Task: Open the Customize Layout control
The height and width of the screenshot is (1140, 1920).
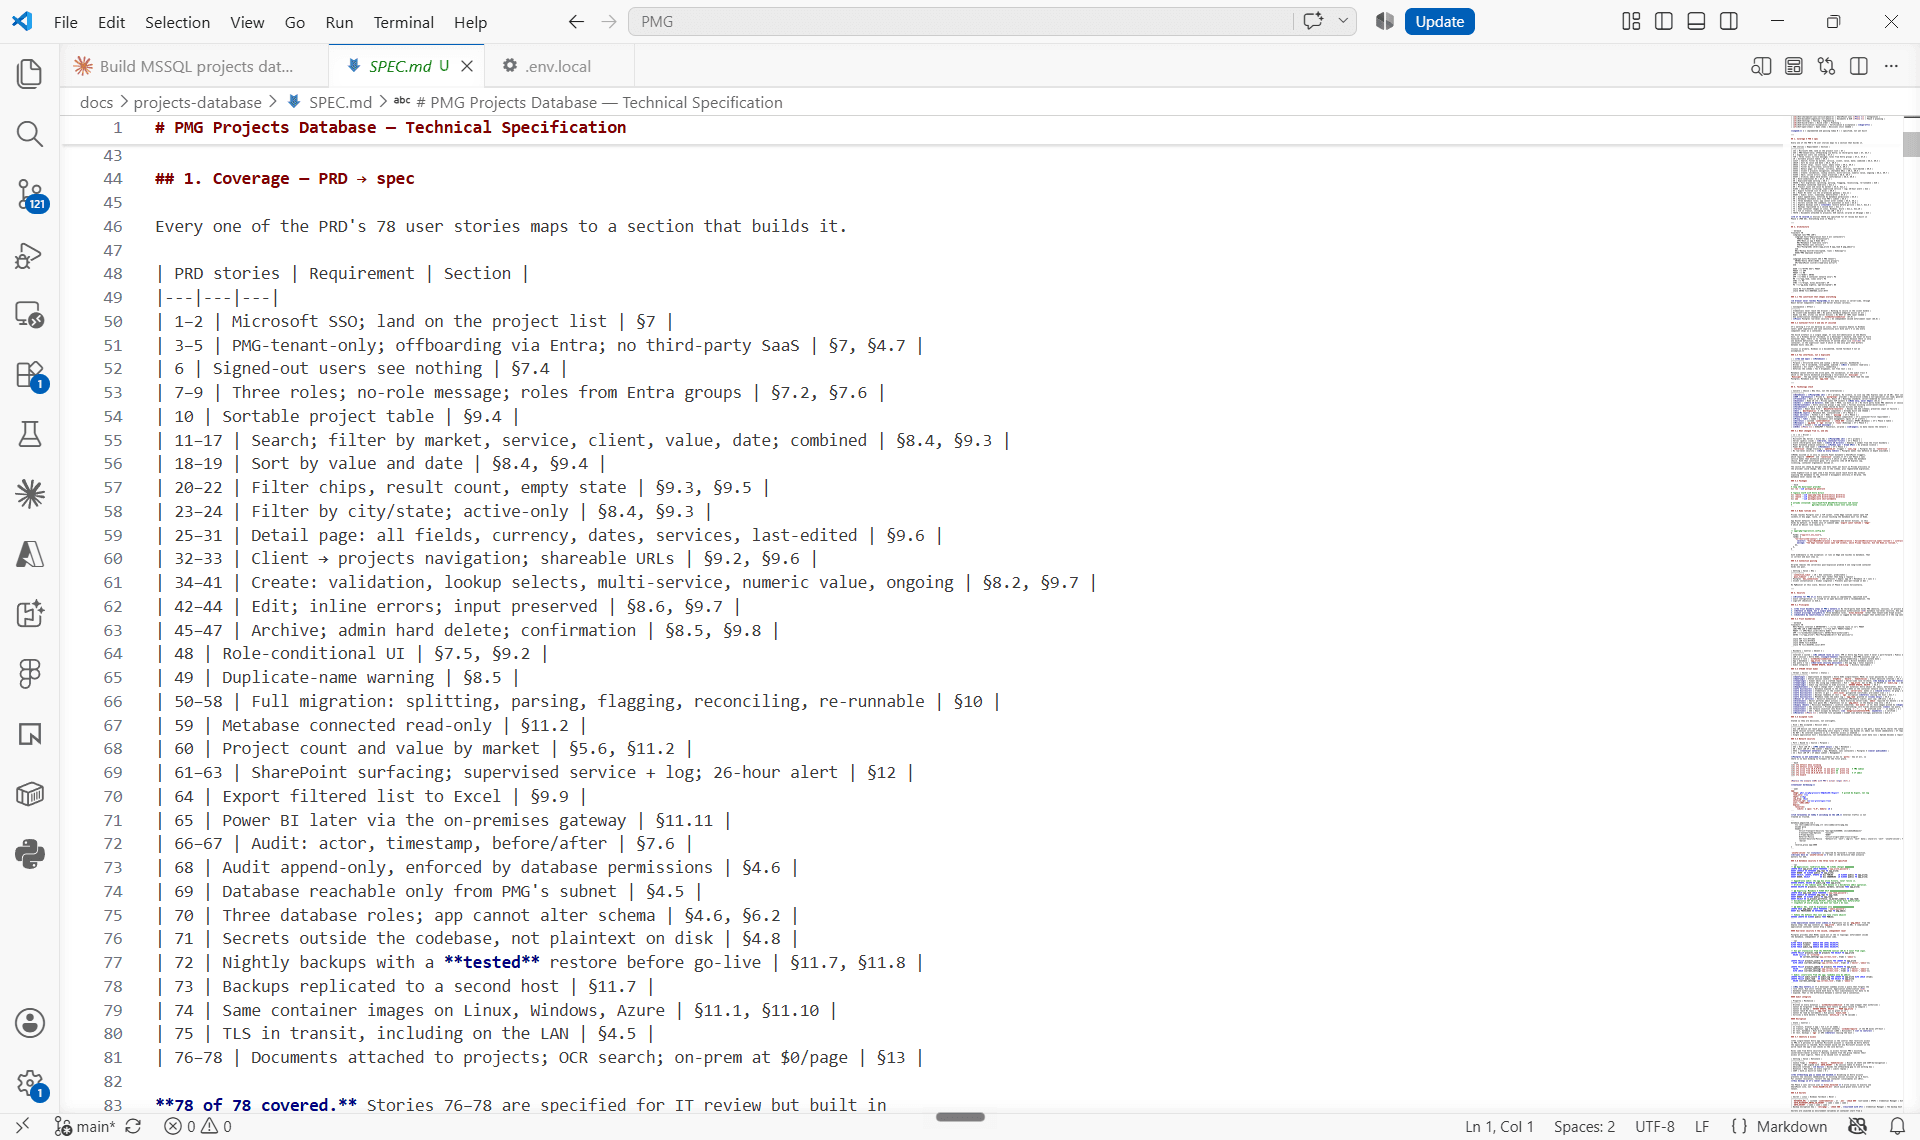Action: (1631, 22)
